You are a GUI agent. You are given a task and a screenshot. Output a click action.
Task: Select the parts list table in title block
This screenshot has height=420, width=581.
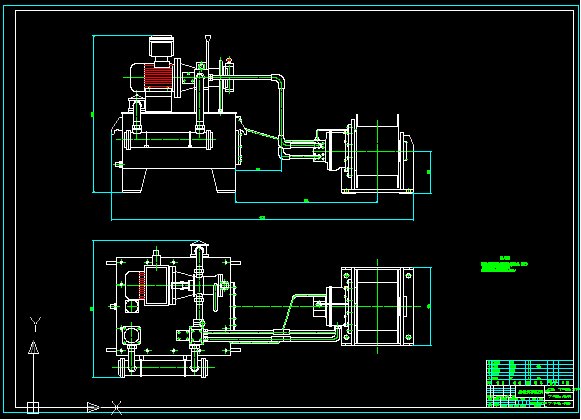point(530,373)
